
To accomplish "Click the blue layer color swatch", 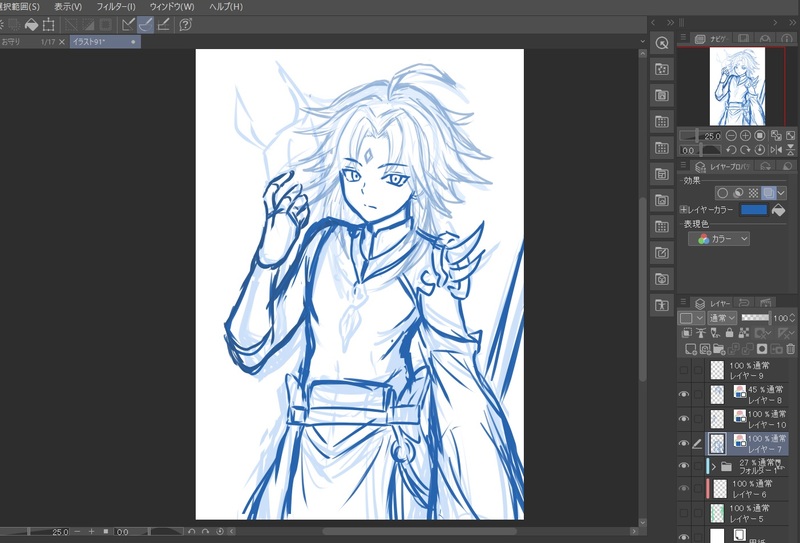I will (x=754, y=210).
